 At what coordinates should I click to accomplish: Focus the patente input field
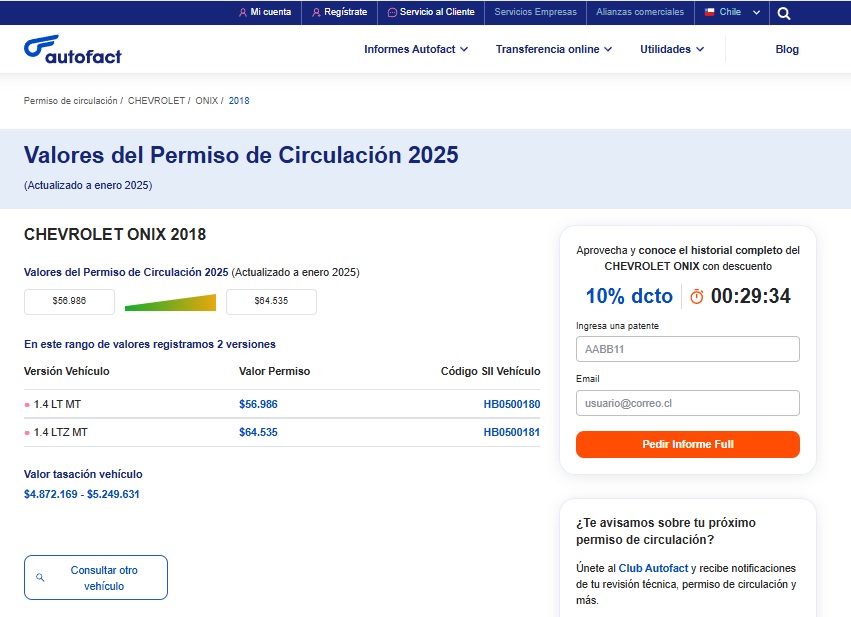coord(687,349)
